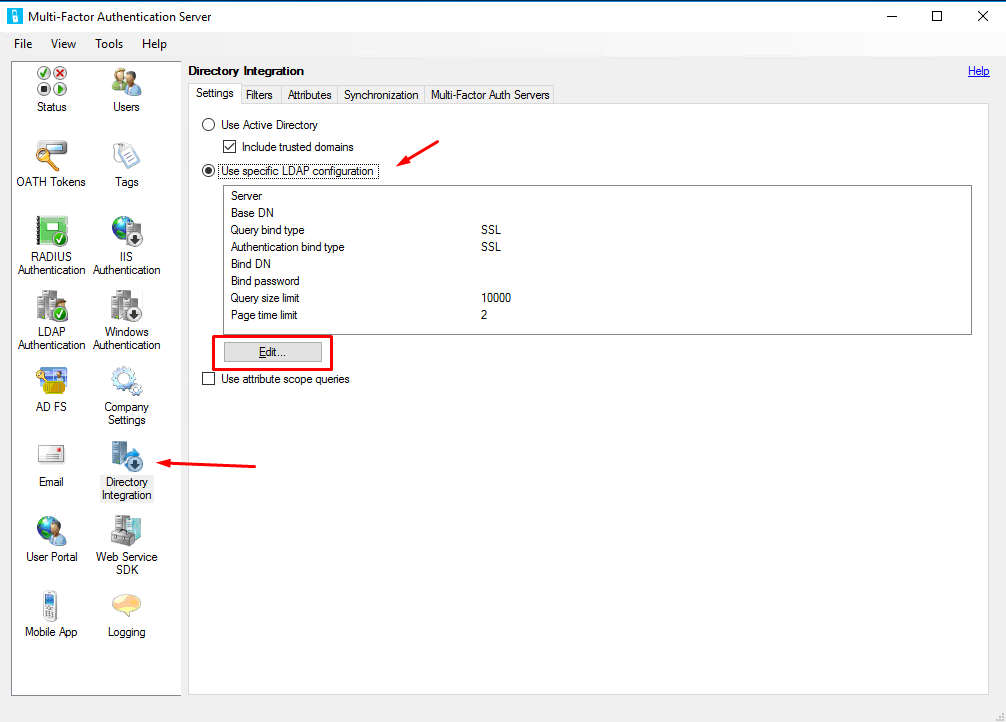Open Windows Authentication section
This screenshot has height=722, width=1006.
pos(126,306)
